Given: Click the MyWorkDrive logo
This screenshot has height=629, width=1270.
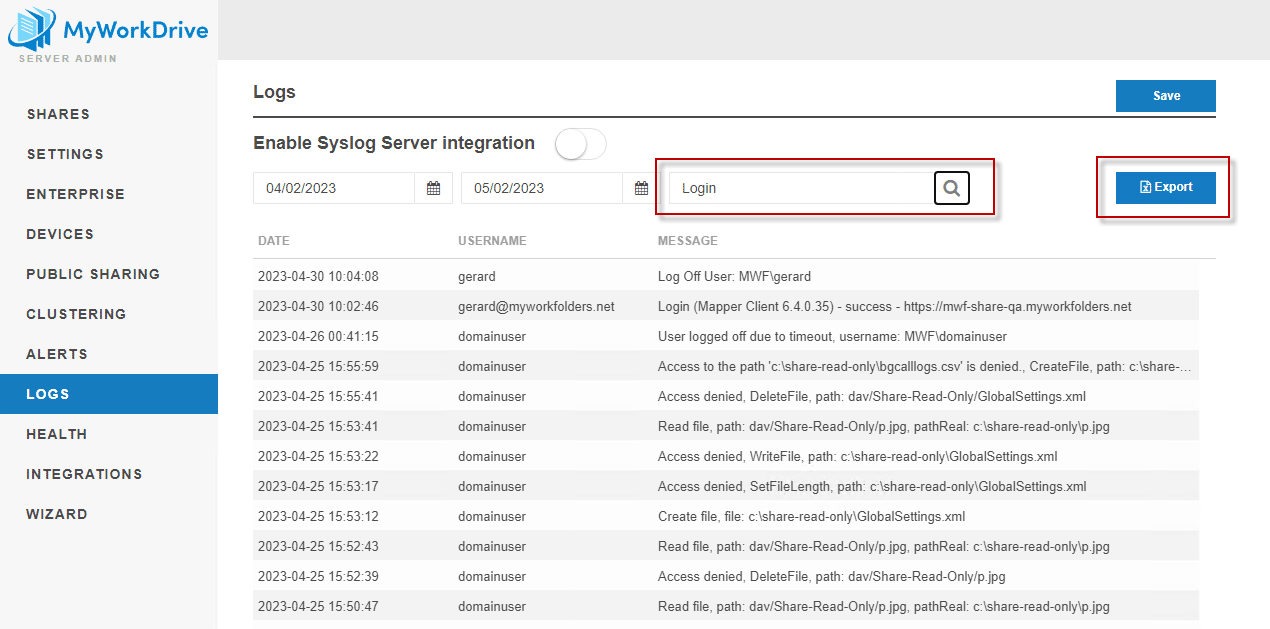Looking at the screenshot, I should click(108, 31).
